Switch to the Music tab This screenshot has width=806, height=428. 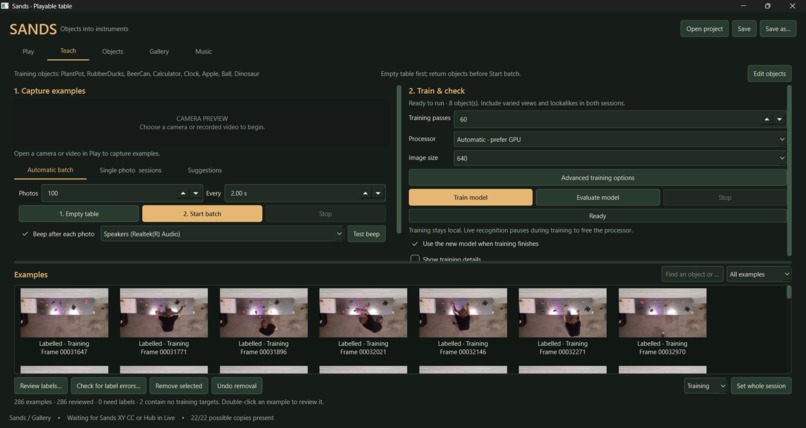click(204, 51)
